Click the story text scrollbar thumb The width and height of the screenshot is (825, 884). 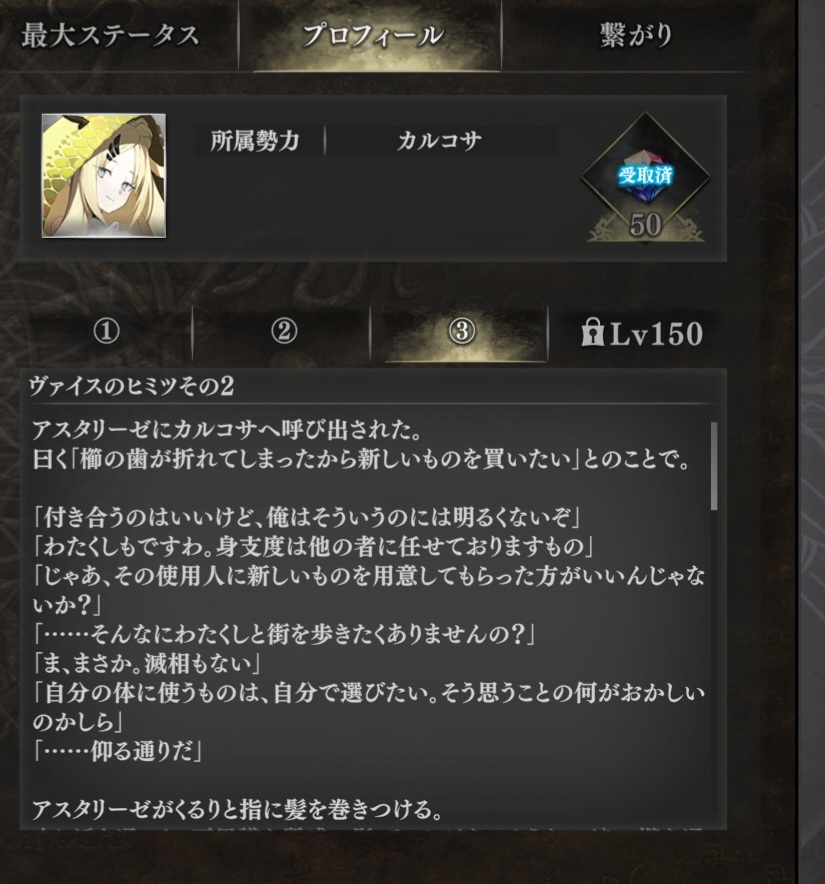714,466
